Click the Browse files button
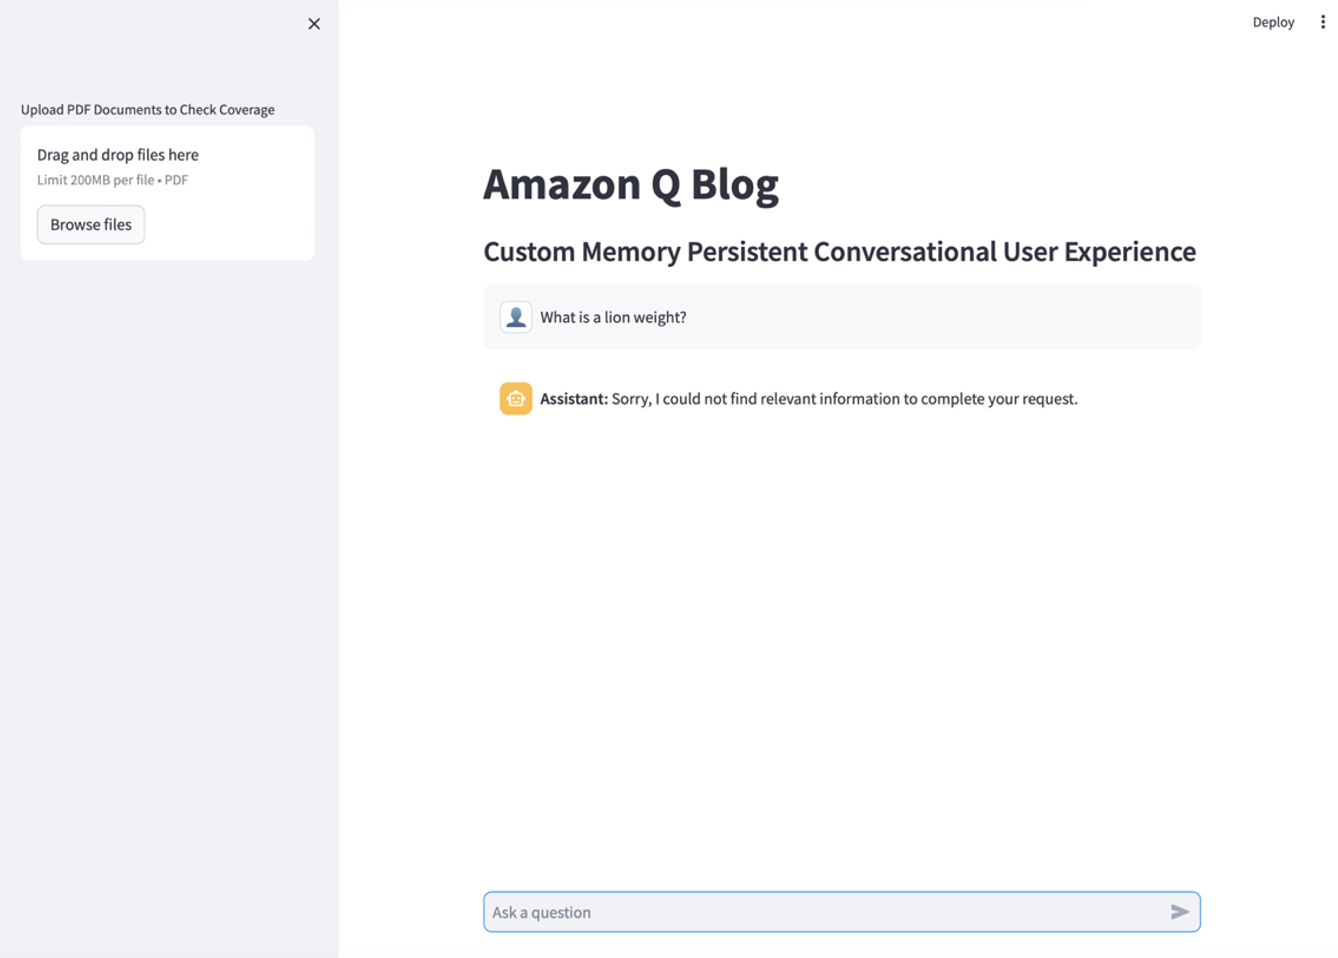1338x958 pixels. point(91,224)
